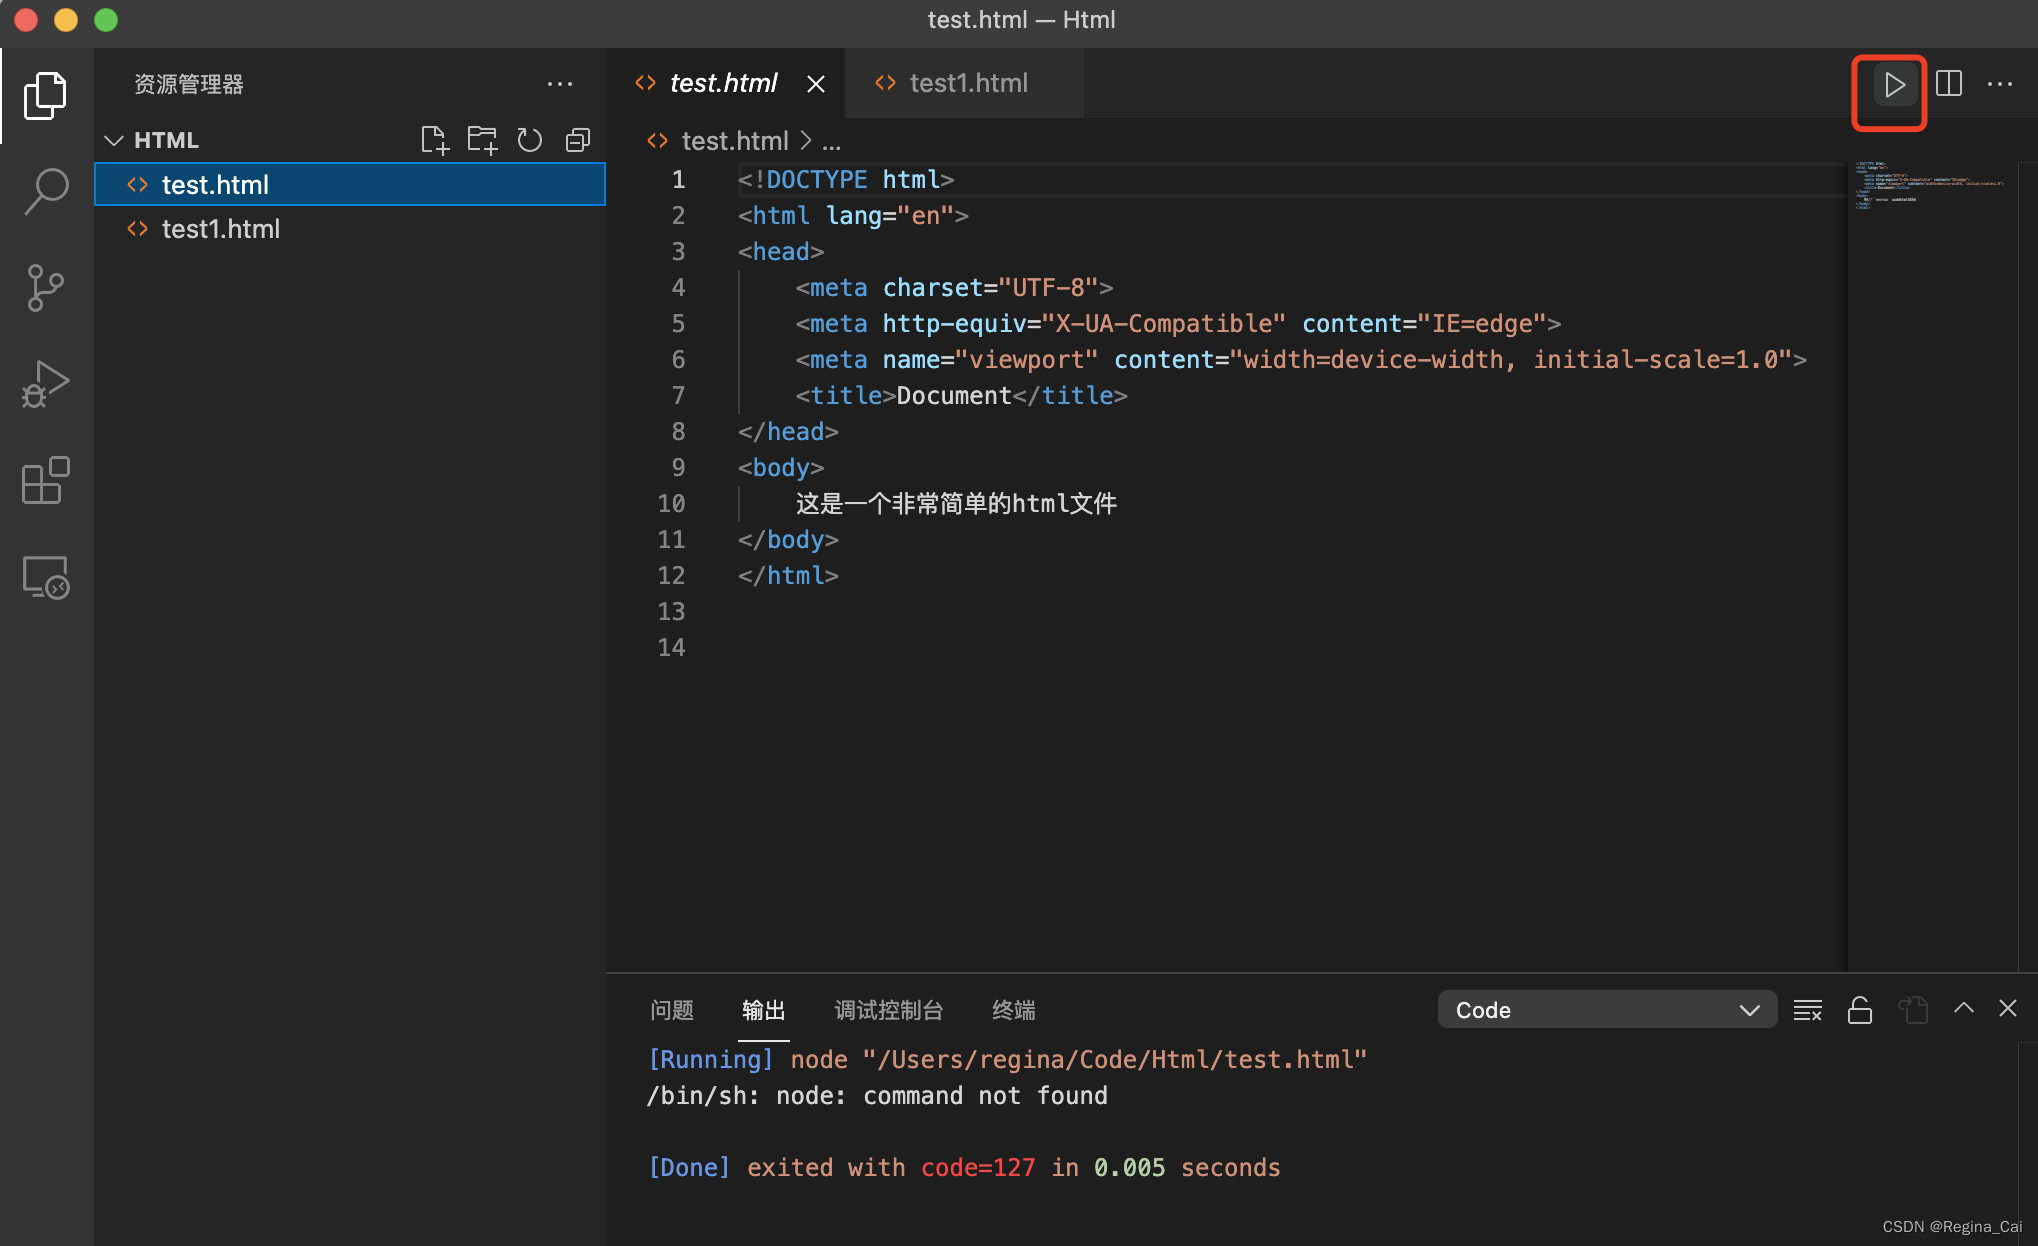Click the meta charset UTF-8 line
The height and width of the screenshot is (1246, 2038).
click(954, 288)
